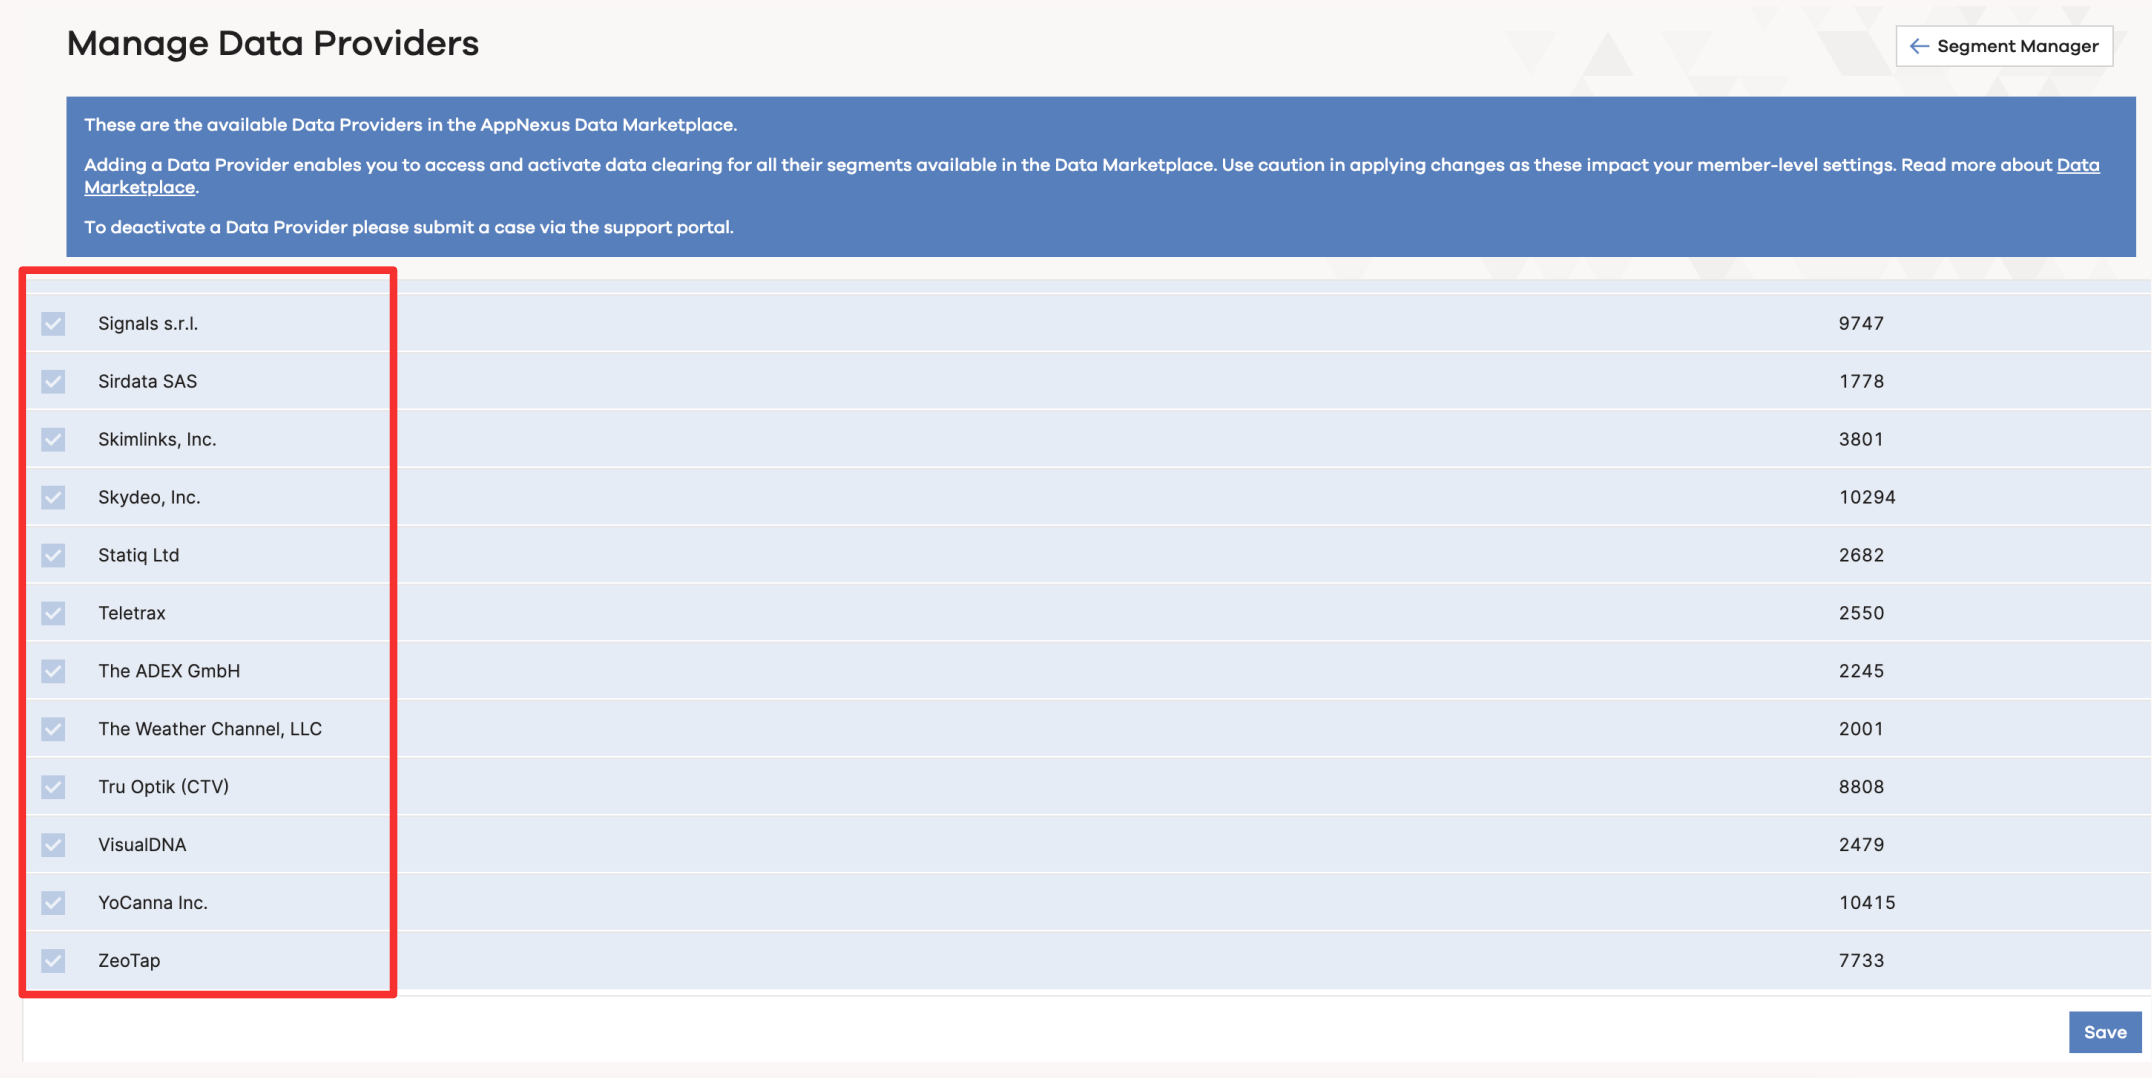Toggle the Skydeo, Inc. checkbox
The image size is (2152, 1078).
click(x=53, y=497)
